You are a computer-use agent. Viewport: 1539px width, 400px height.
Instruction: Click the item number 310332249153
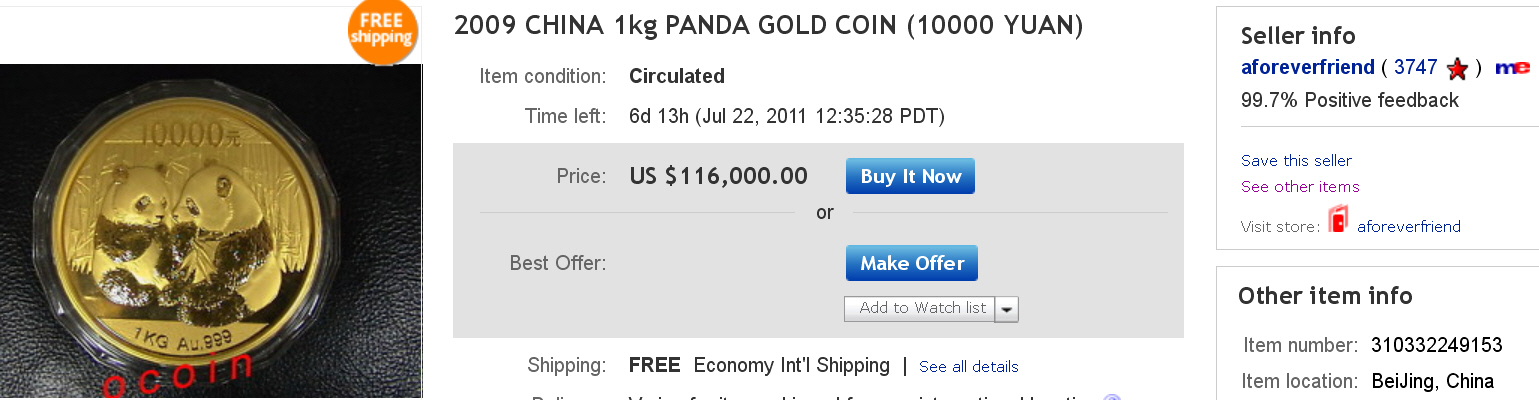point(1436,345)
